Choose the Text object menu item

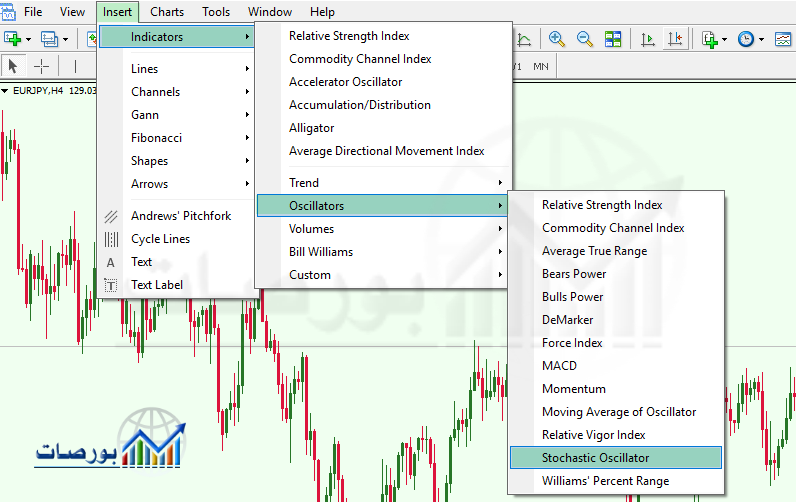177,262
